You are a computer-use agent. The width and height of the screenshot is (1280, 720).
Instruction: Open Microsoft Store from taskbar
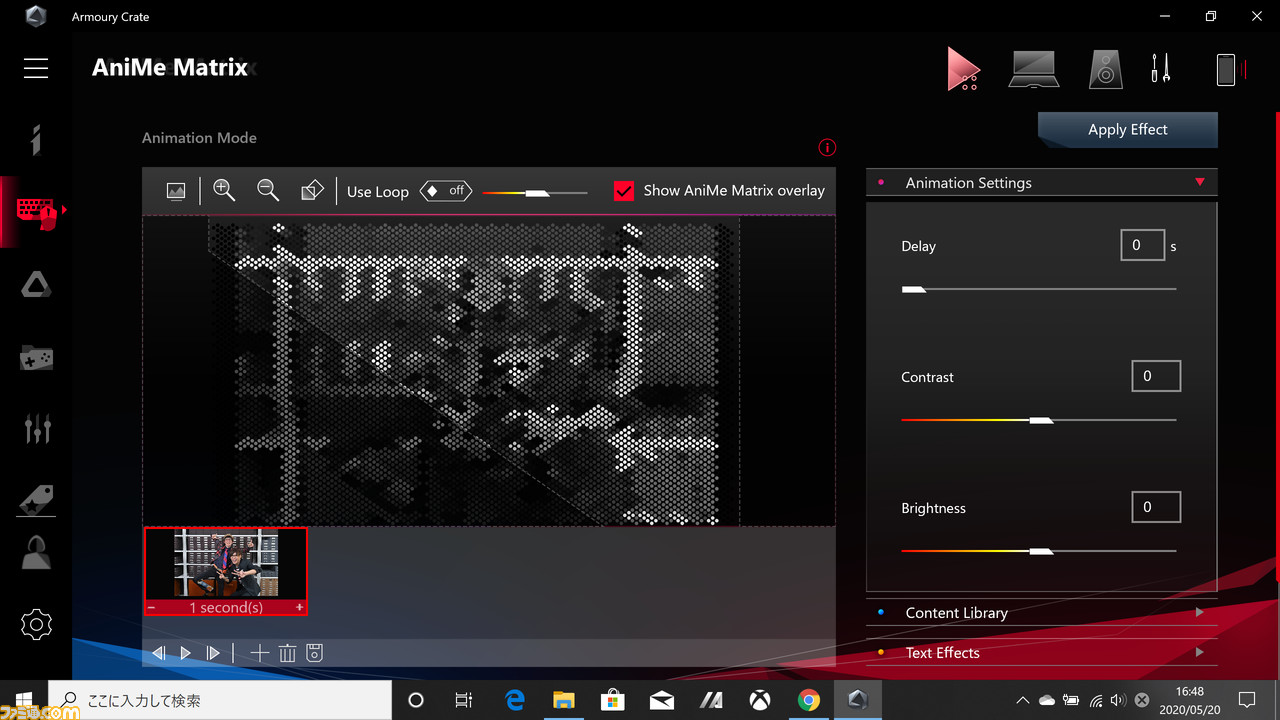613,701
